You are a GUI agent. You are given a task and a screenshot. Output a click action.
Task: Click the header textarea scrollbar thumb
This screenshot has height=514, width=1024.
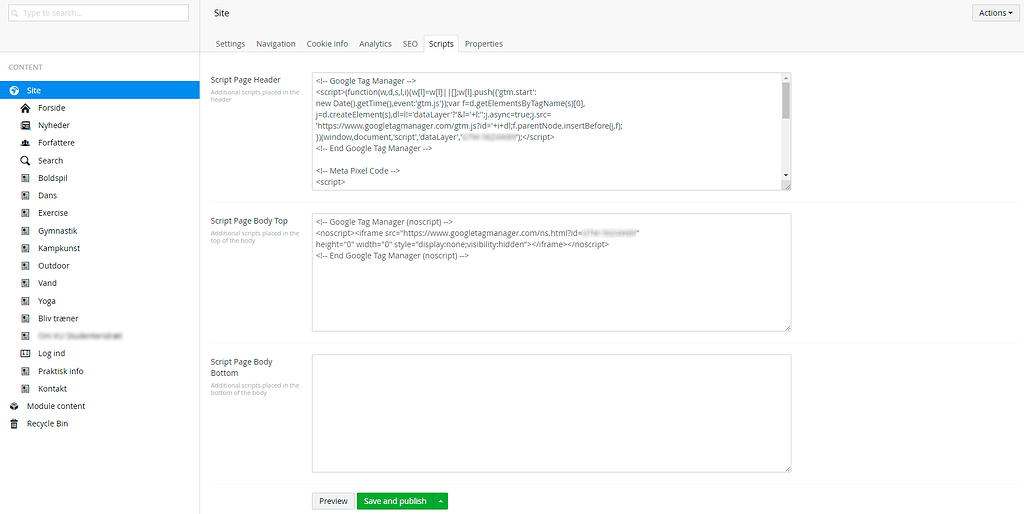pyautogui.click(x=786, y=100)
